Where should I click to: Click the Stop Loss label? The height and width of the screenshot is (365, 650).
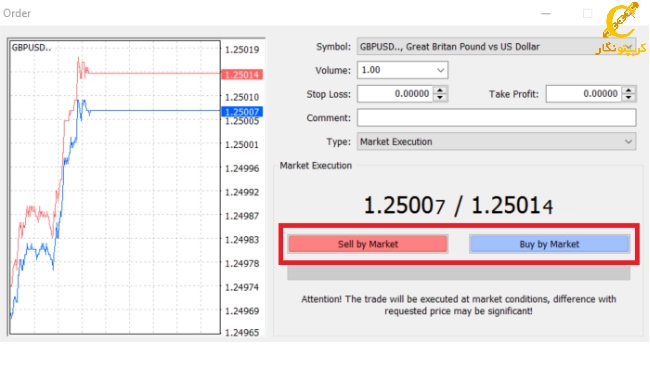pos(328,94)
